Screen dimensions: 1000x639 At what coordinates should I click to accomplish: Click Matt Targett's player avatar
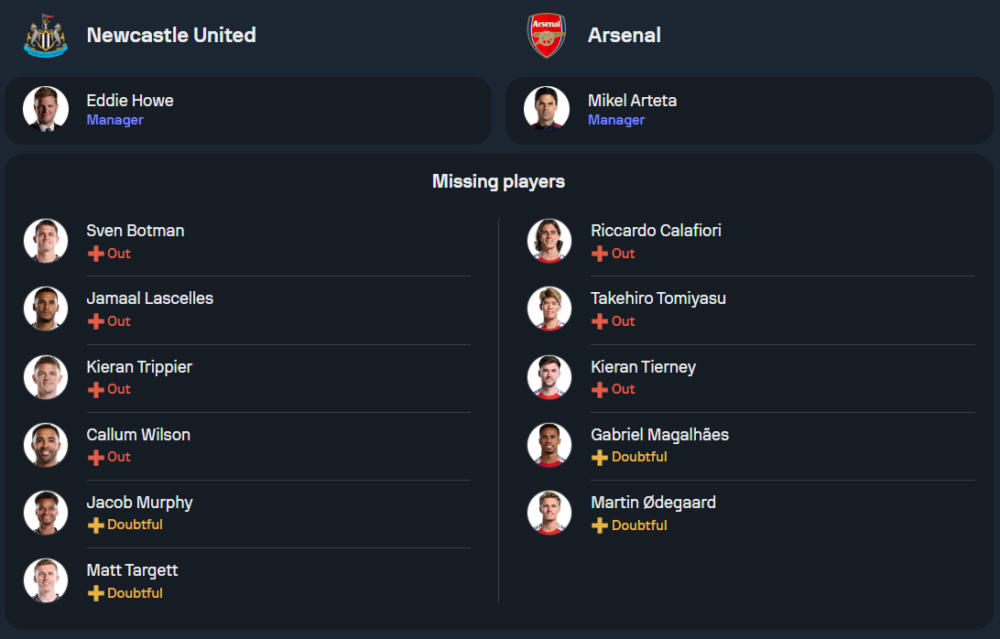tap(46, 580)
